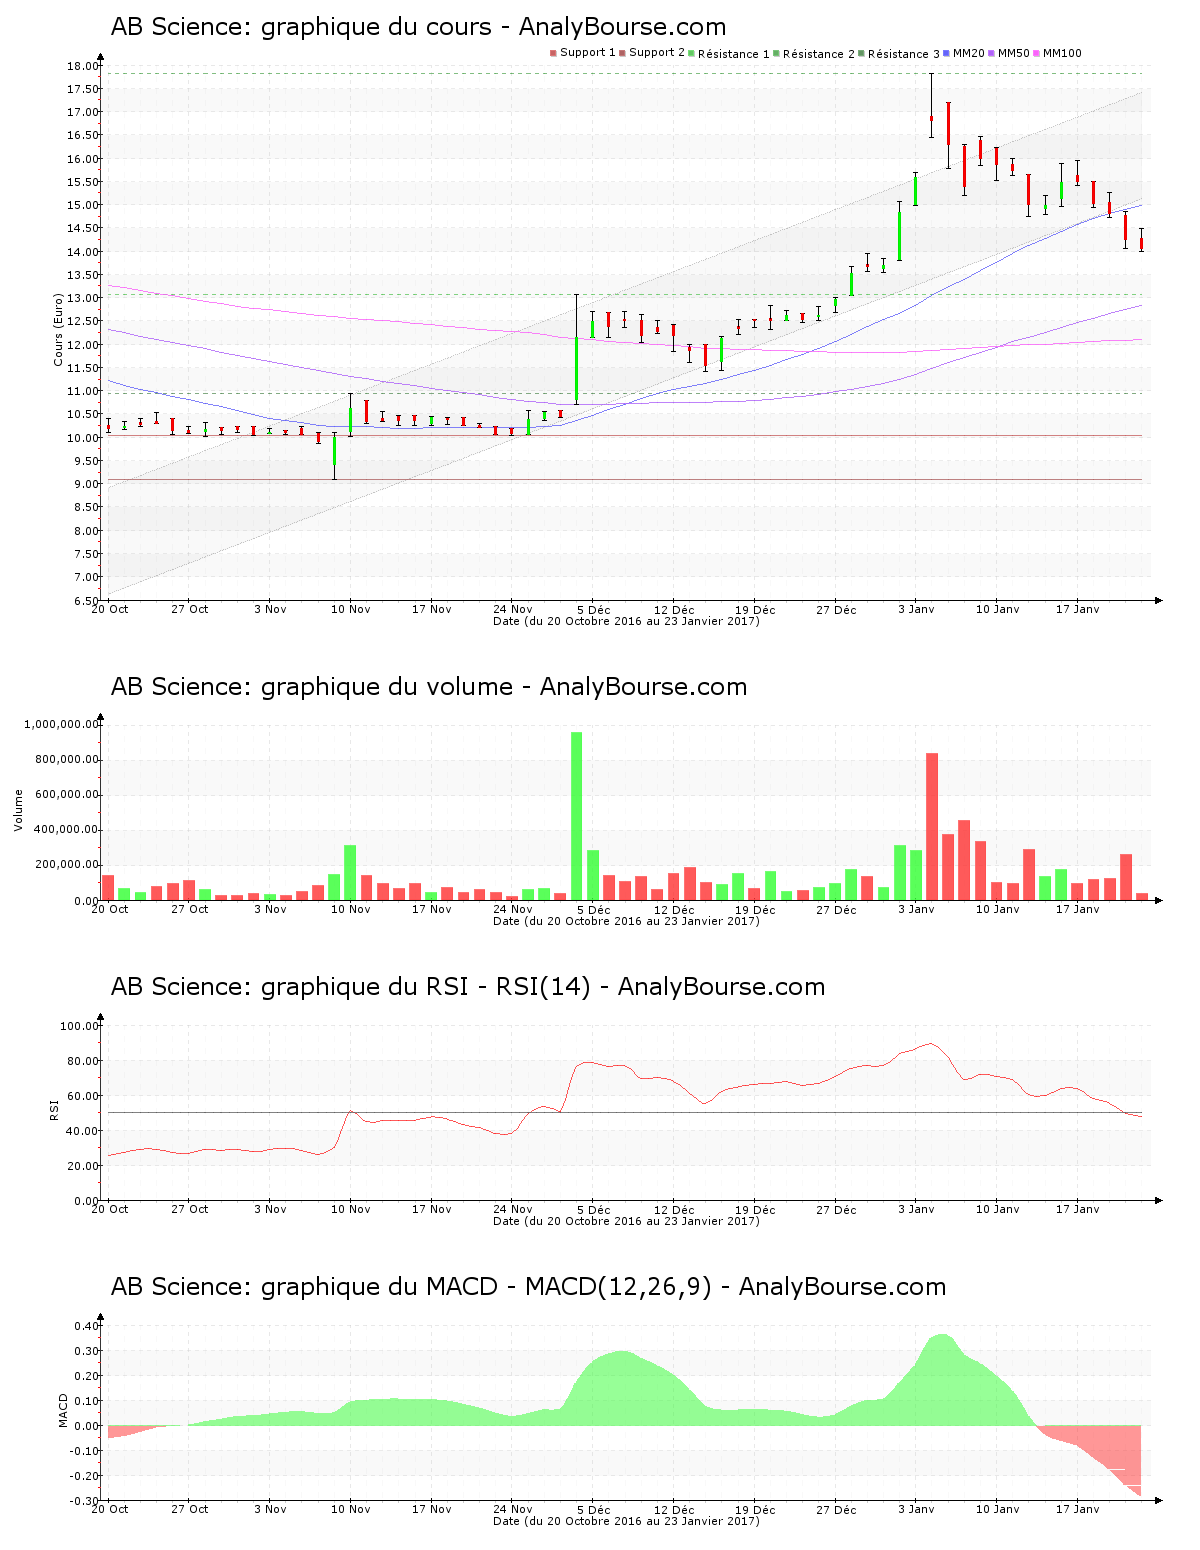Click the -0.10 tick on MACD axis
1200x1550 pixels.
pyautogui.click(x=84, y=1451)
